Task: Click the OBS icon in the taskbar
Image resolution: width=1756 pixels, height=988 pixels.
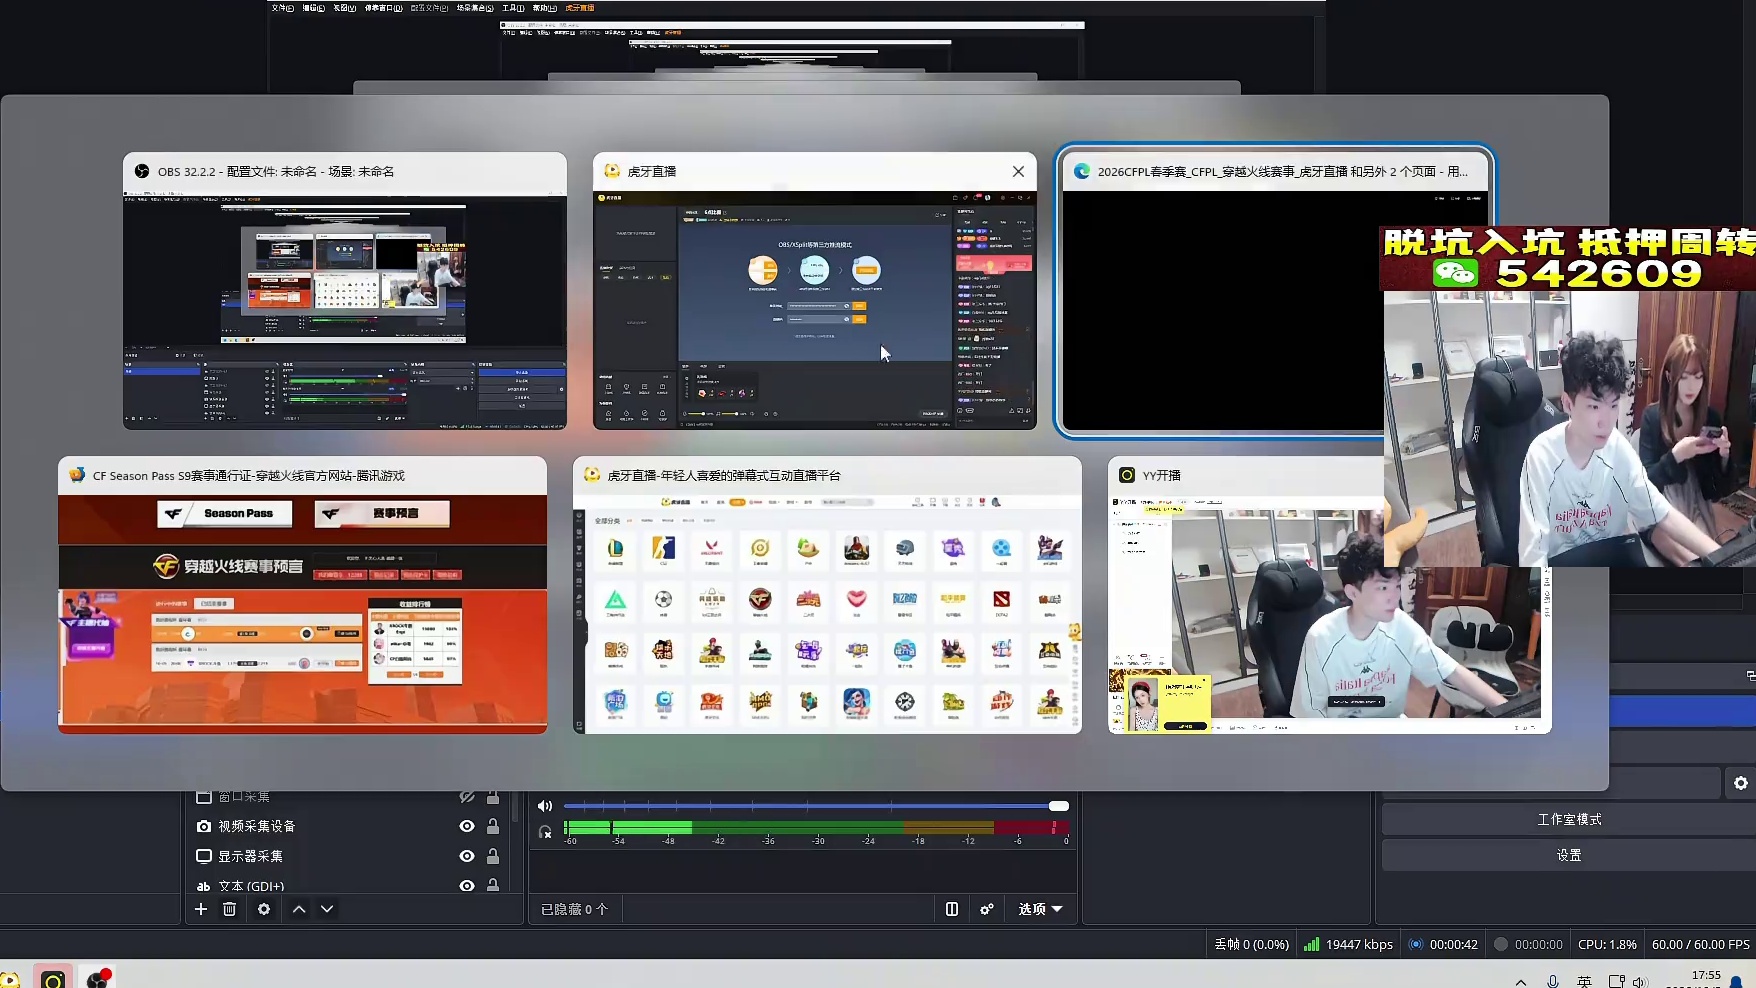Action: pos(97,978)
